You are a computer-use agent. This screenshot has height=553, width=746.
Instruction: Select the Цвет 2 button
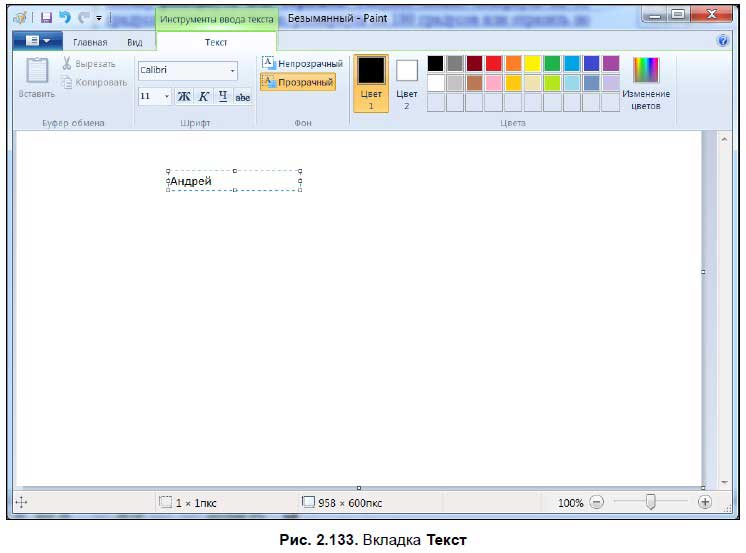(406, 83)
